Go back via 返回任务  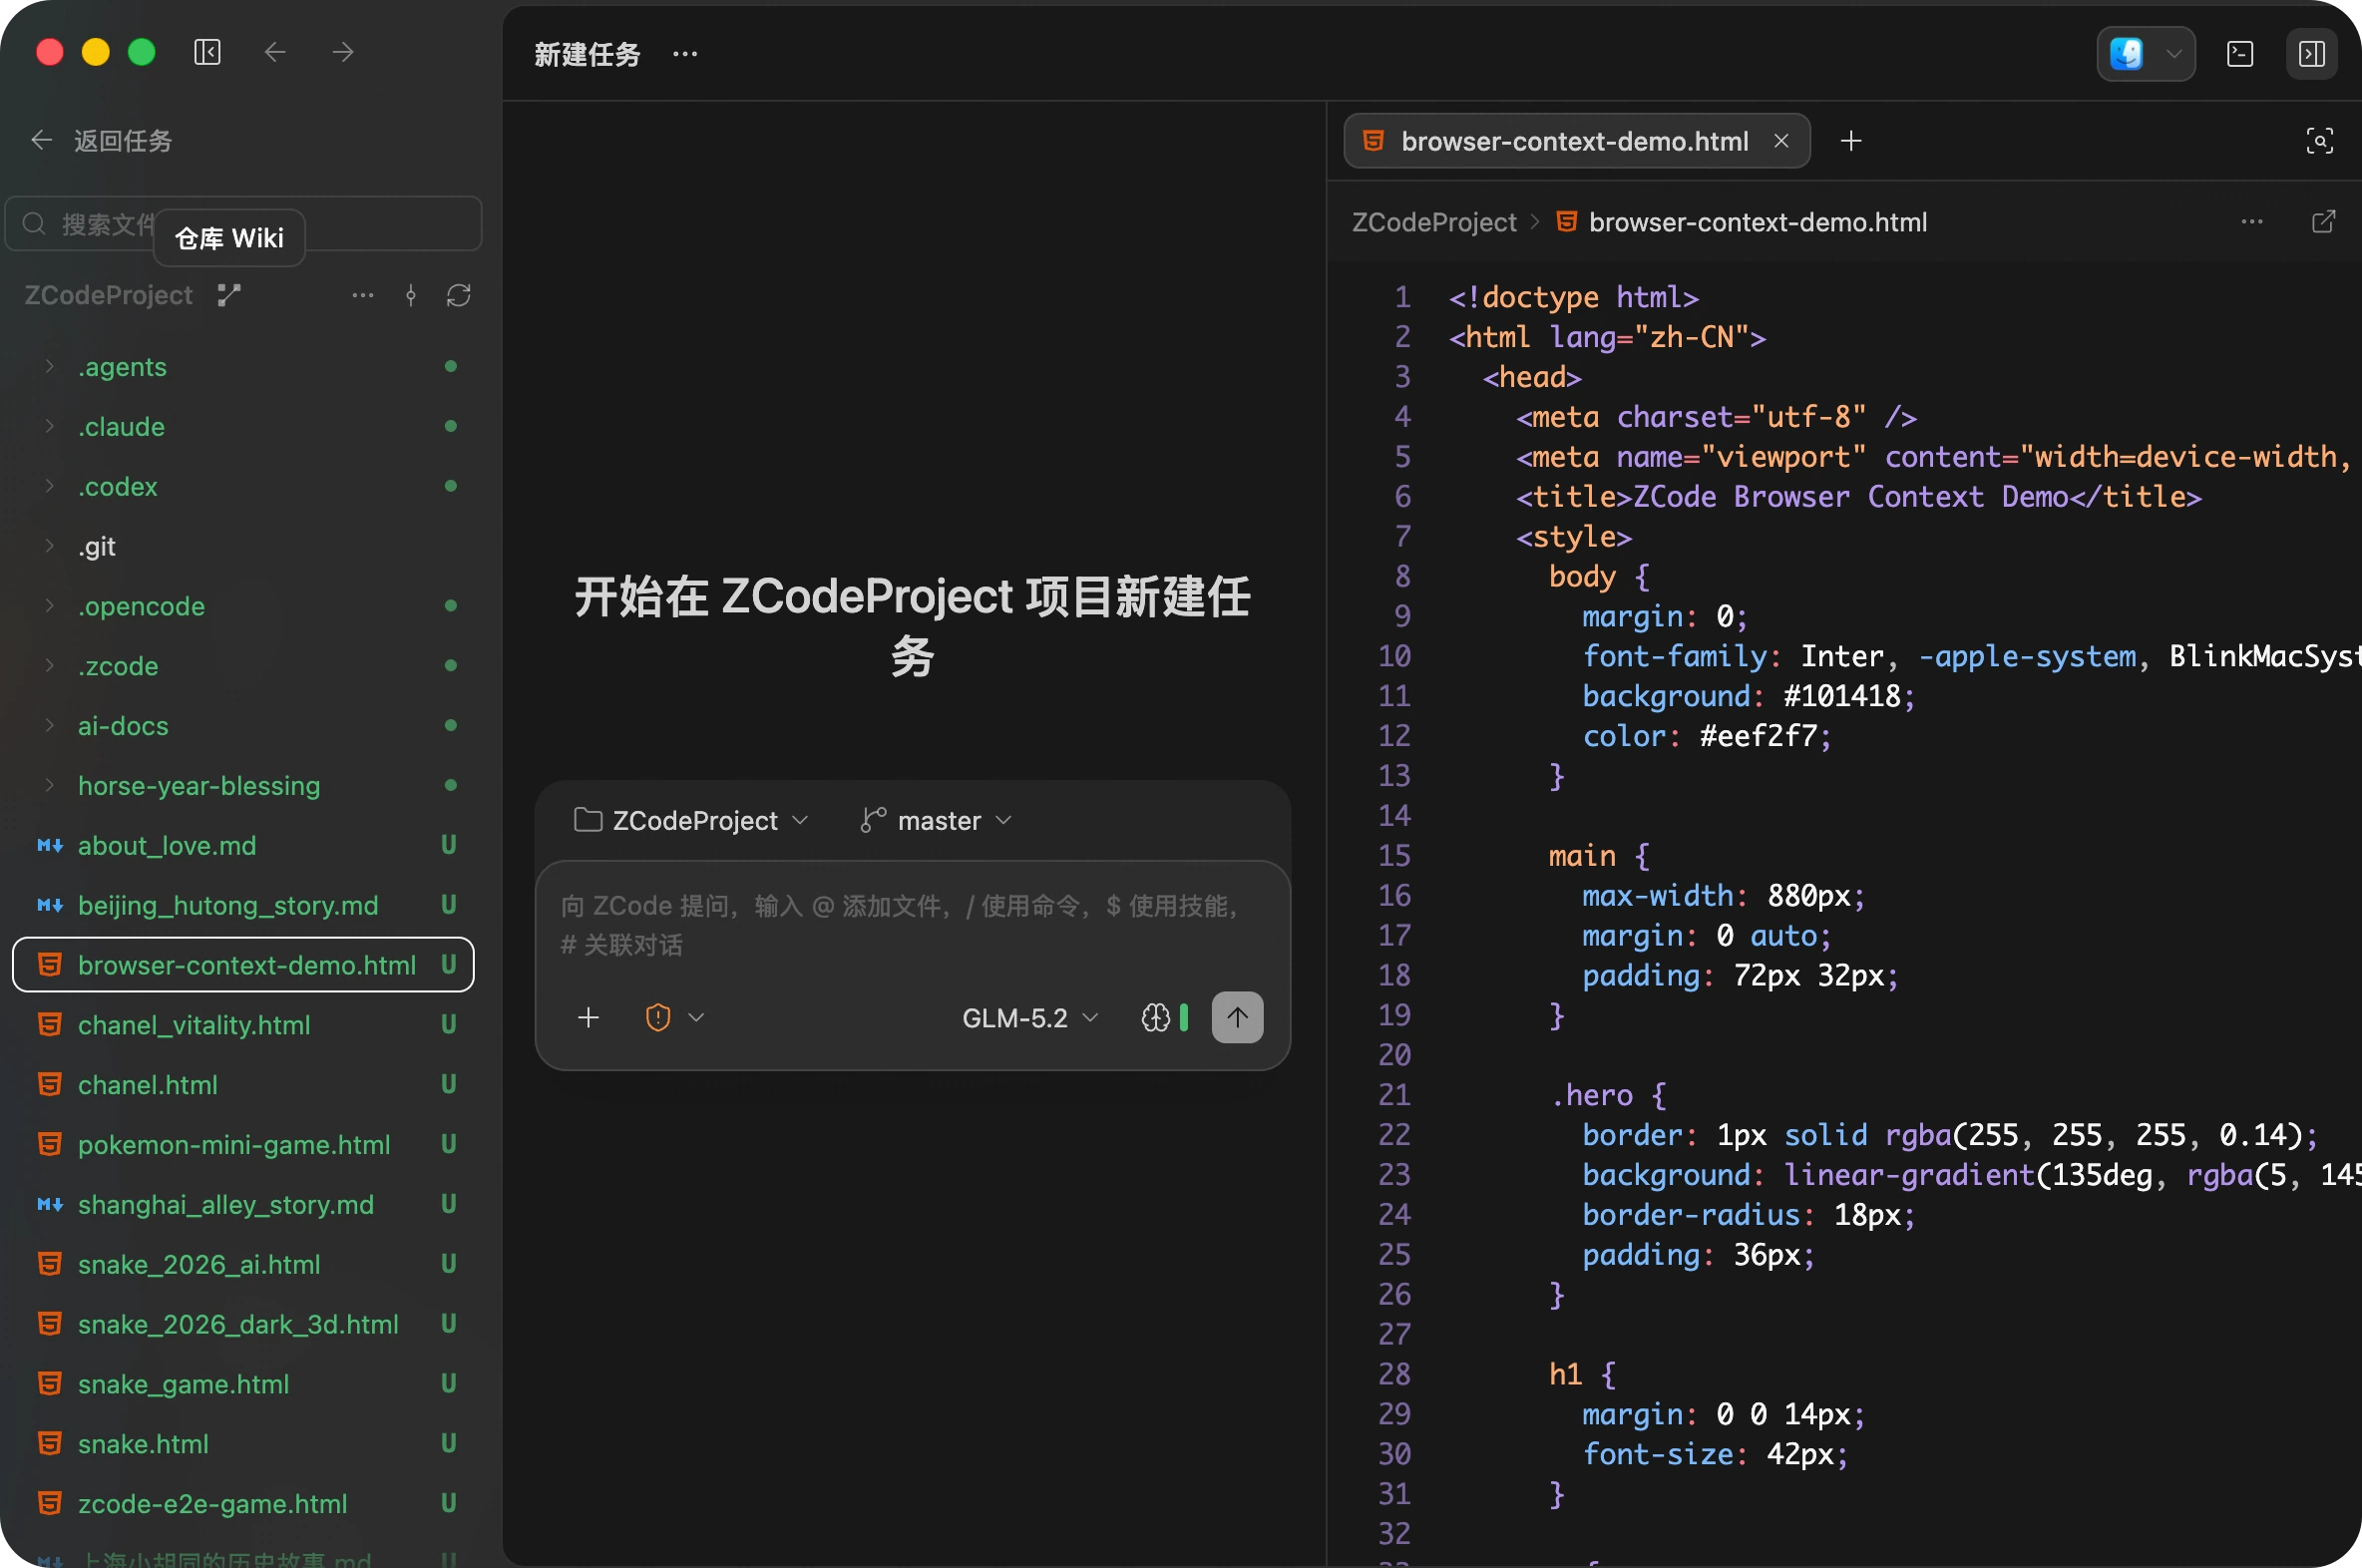[102, 141]
